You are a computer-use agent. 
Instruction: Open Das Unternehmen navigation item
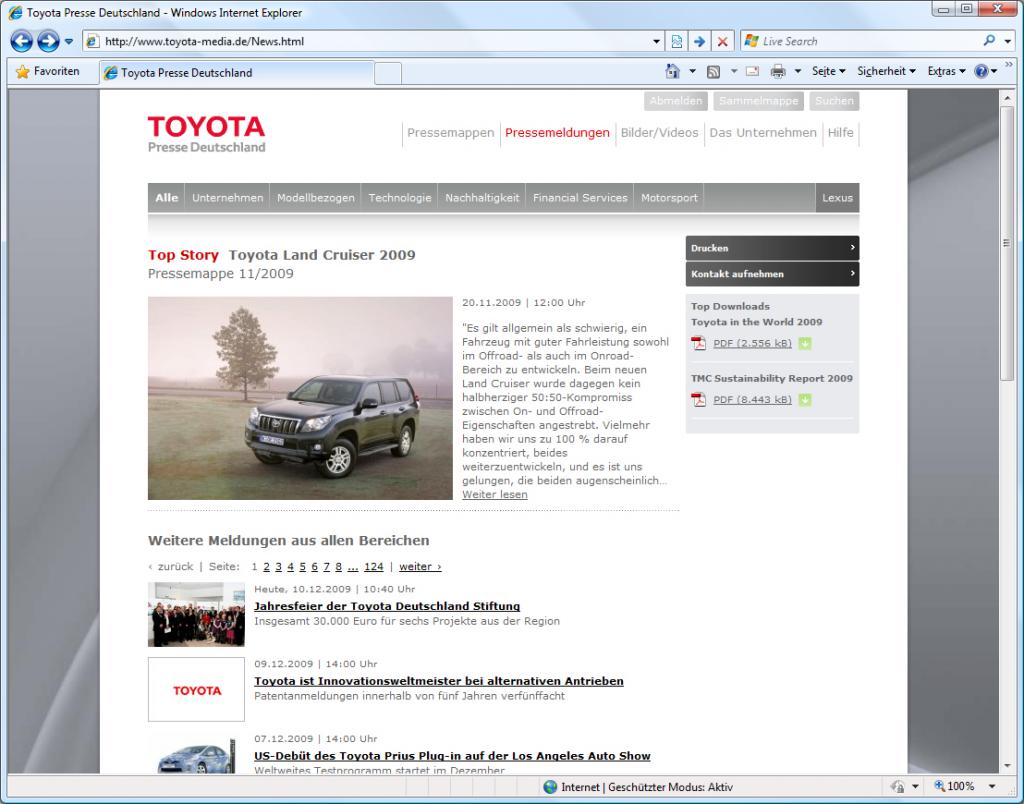pyautogui.click(x=763, y=133)
